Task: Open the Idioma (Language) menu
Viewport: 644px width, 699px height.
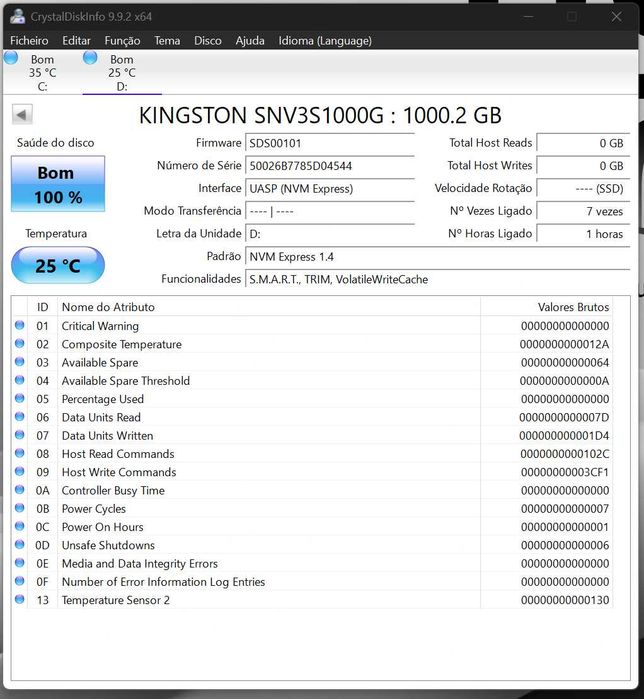Action: tap(325, 41)
